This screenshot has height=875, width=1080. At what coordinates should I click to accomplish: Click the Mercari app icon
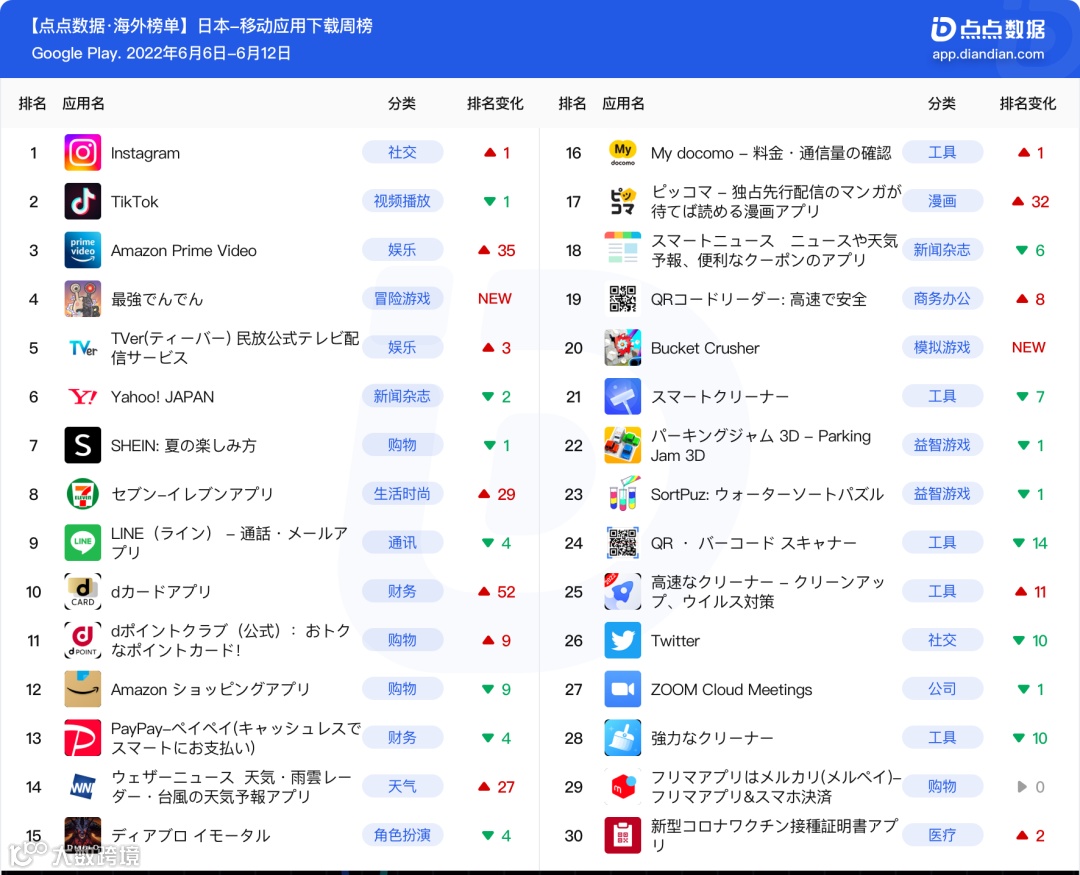[623, 787]
